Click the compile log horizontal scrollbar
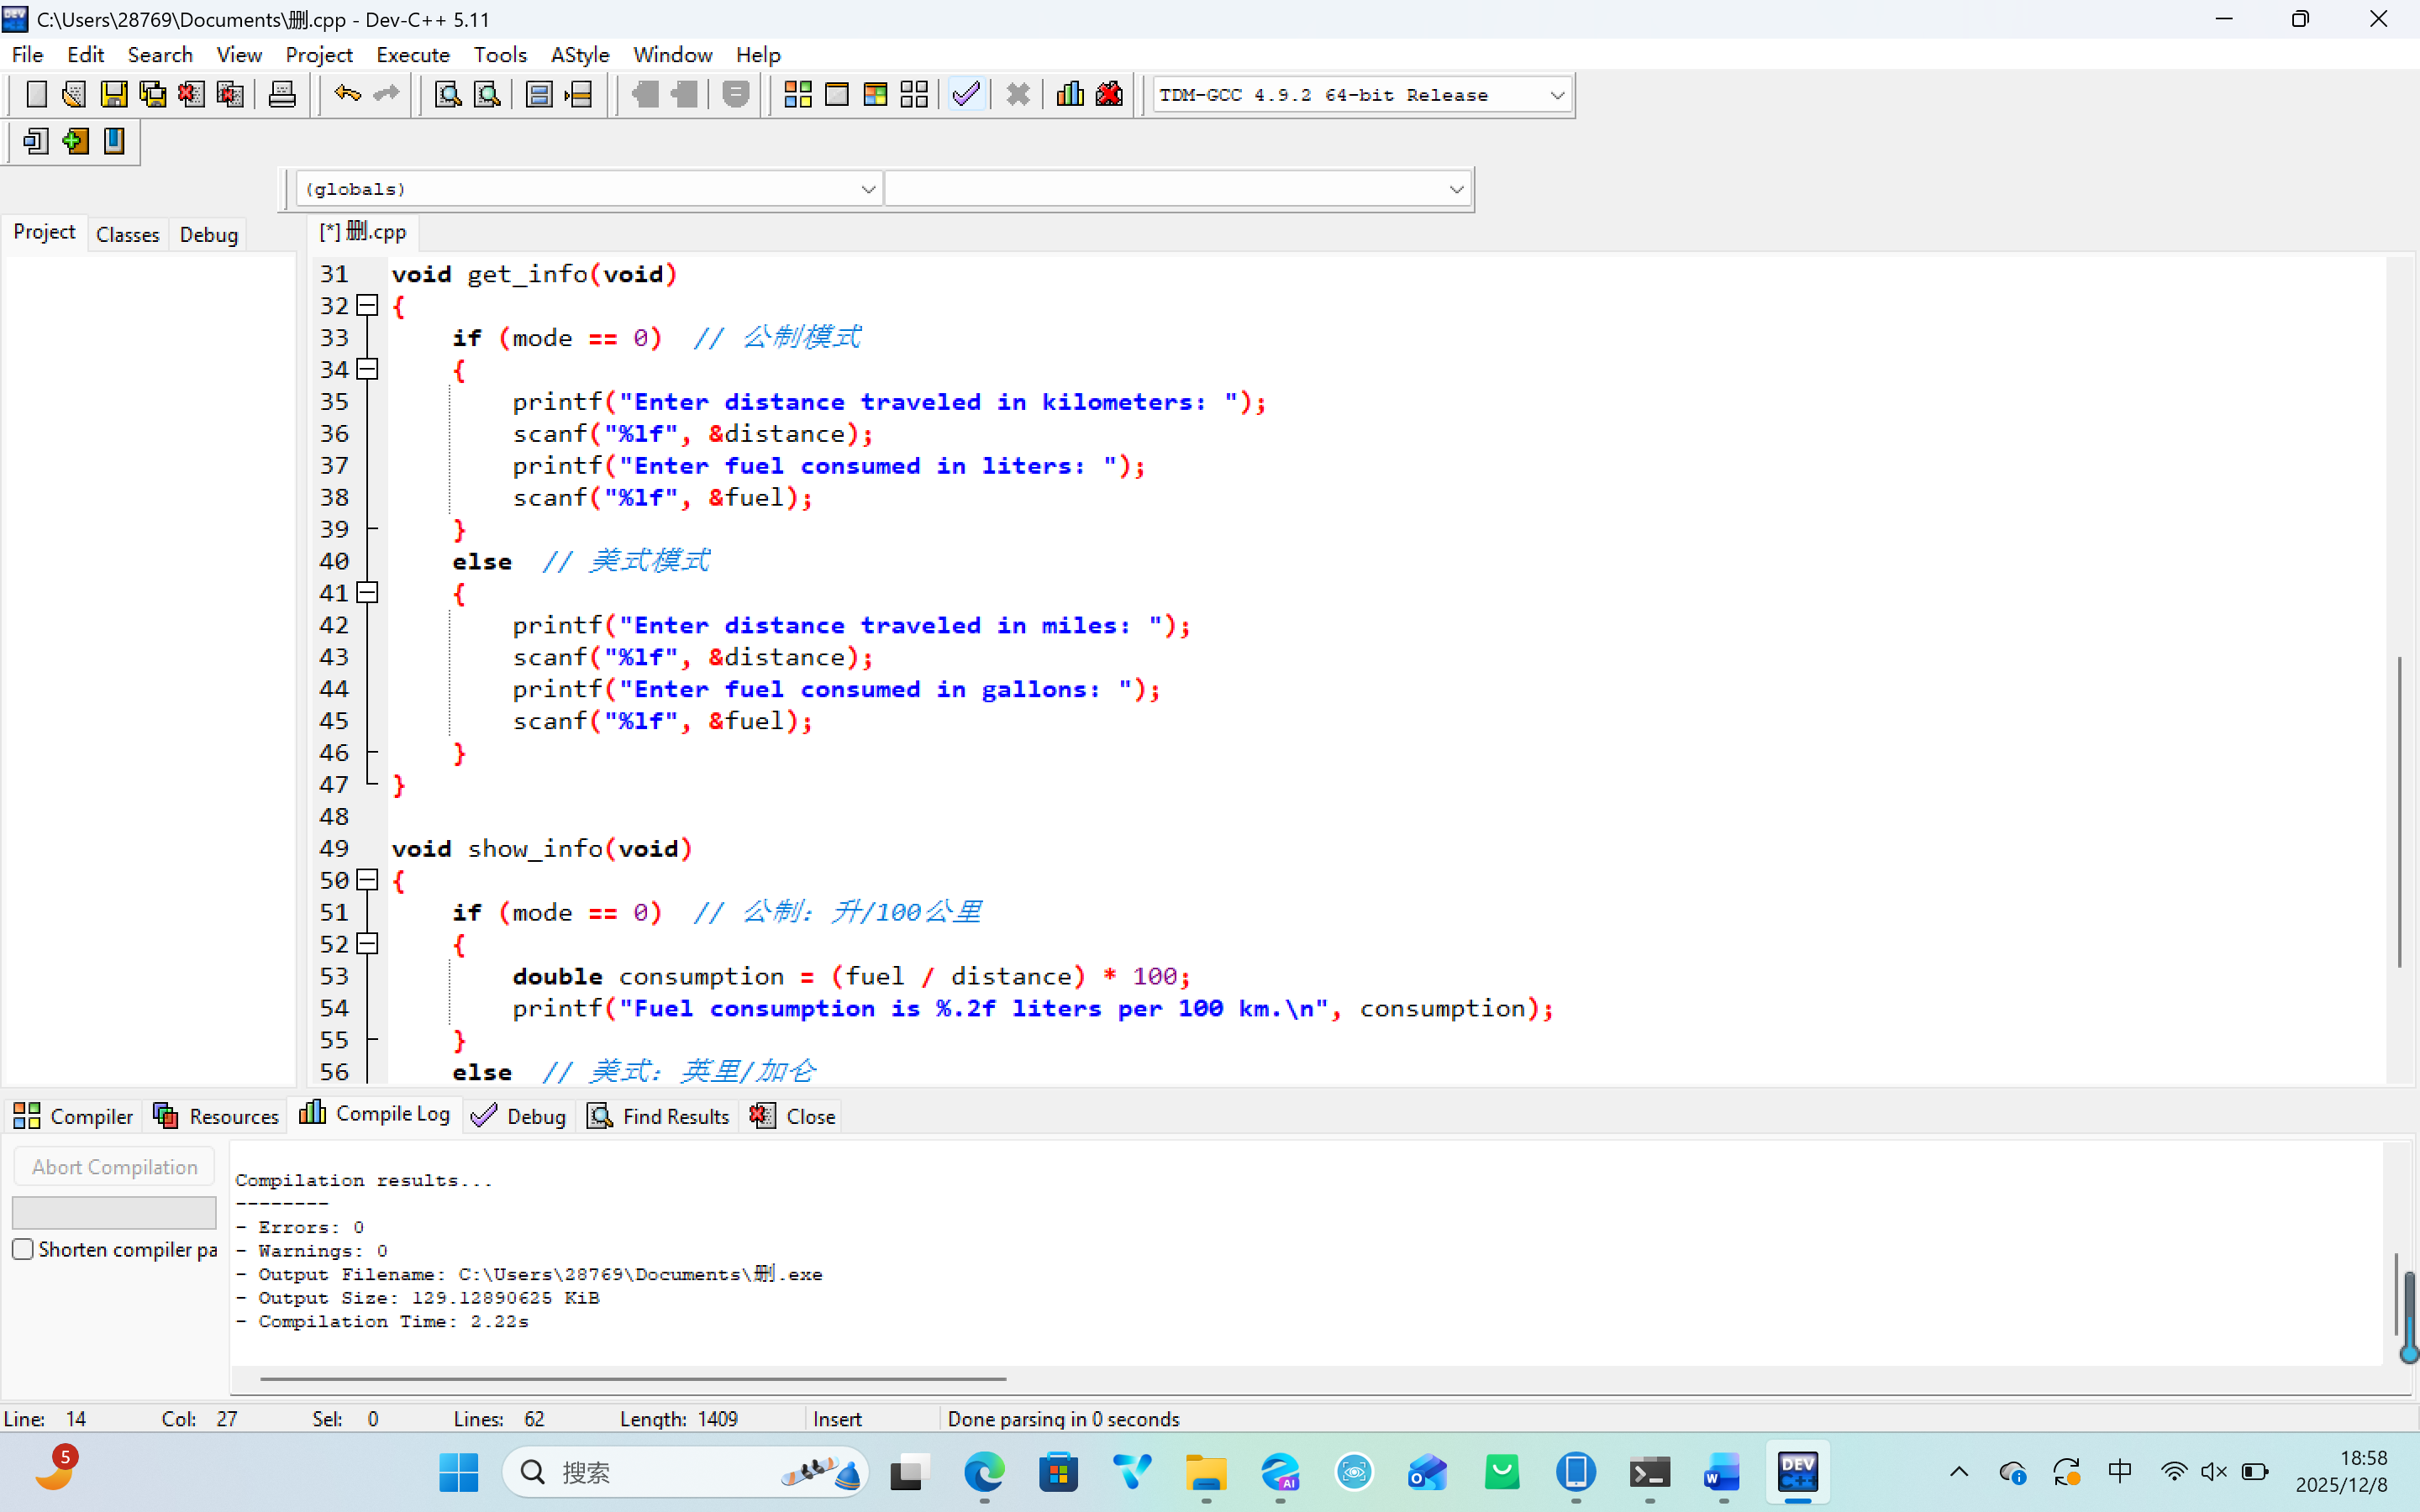Viewport: 2420px width, 1512px height. coord(632,1379)
